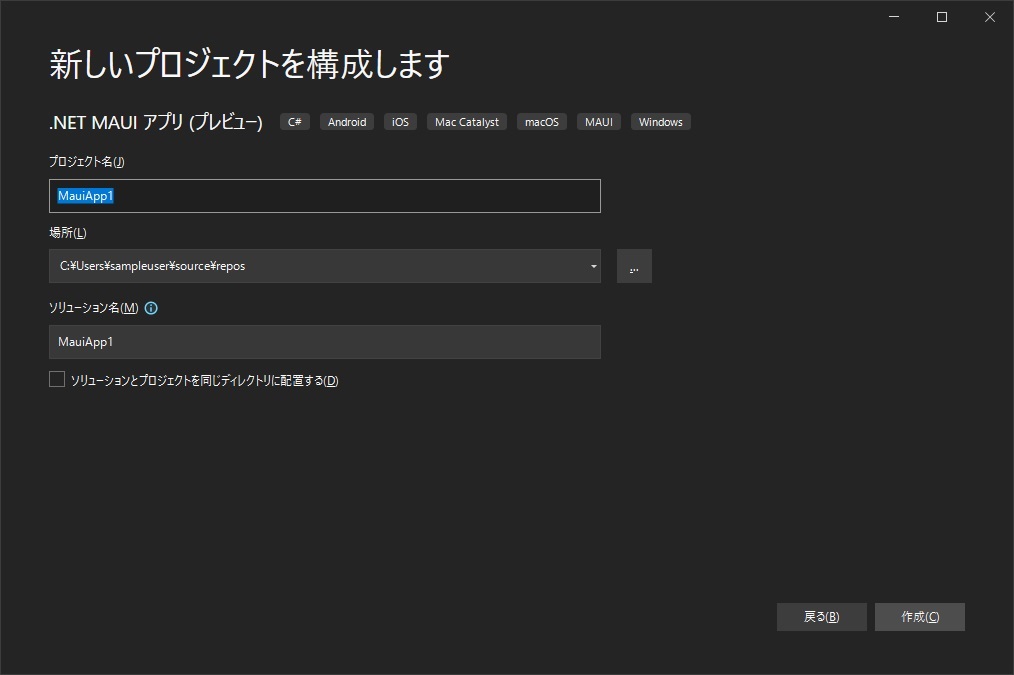Toggle place solution and project in same directory
The image size is (1014, 675).
57,380
